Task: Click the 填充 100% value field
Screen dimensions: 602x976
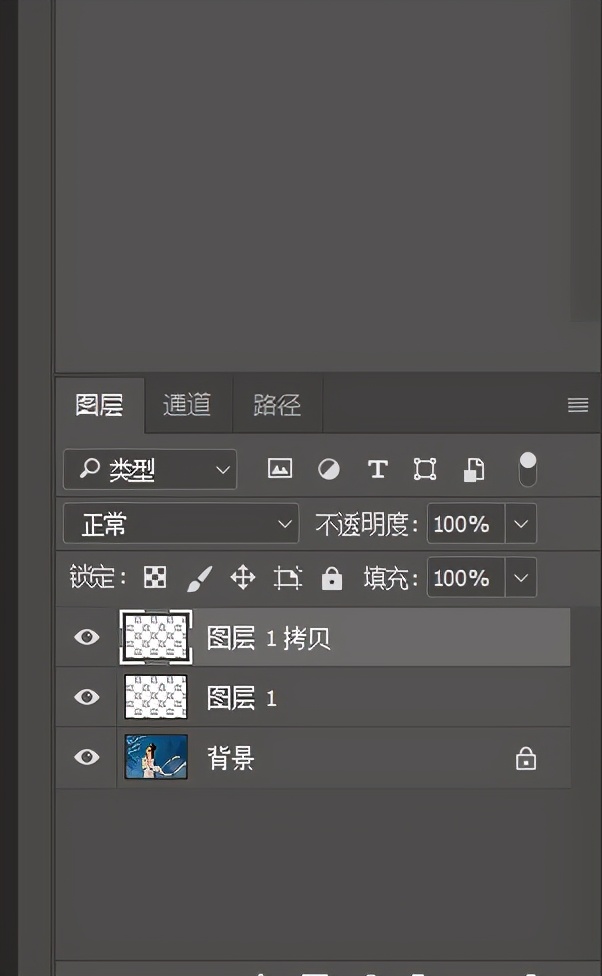Action: point(466,578)
